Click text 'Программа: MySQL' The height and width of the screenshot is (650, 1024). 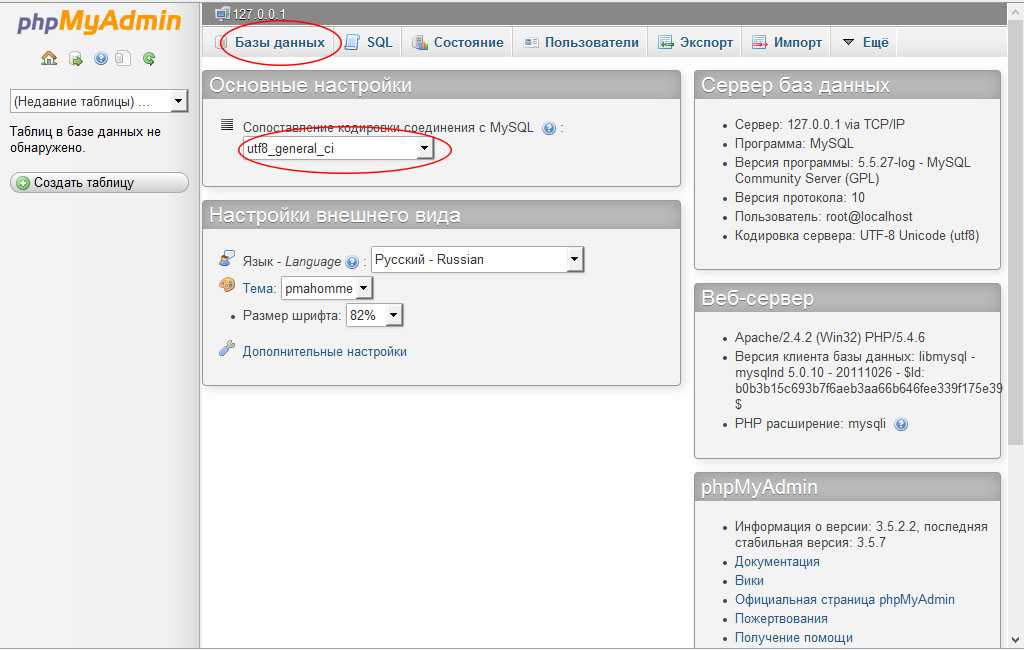click(x=793, y=144)
